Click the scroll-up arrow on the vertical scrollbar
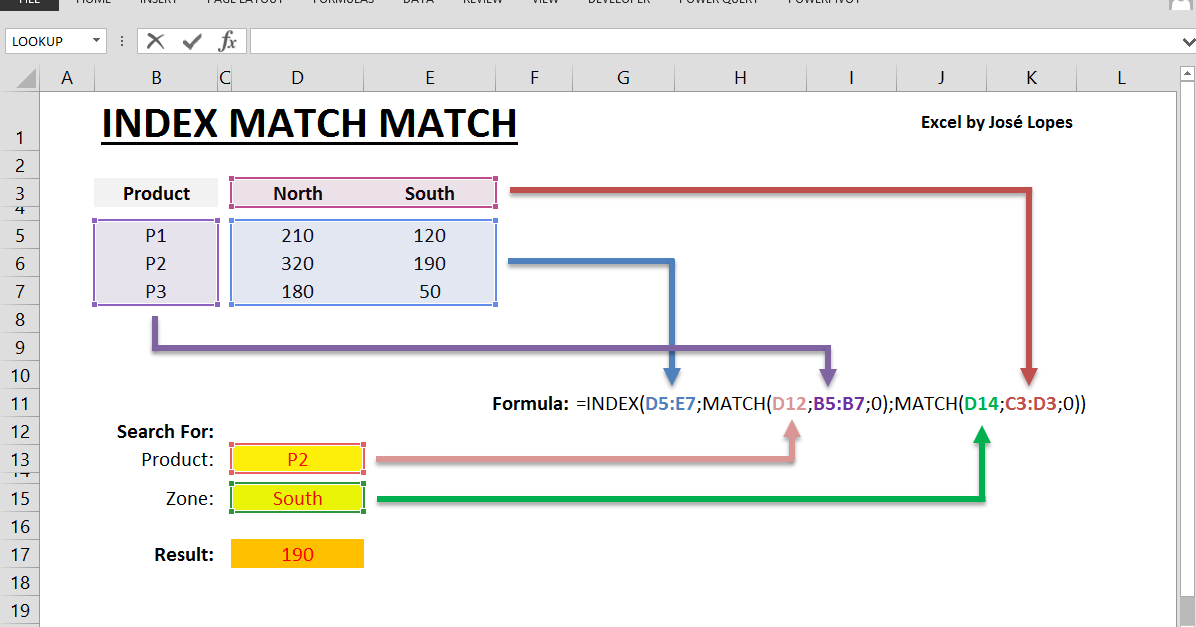1196x627 pixels. click(1186, 72)
